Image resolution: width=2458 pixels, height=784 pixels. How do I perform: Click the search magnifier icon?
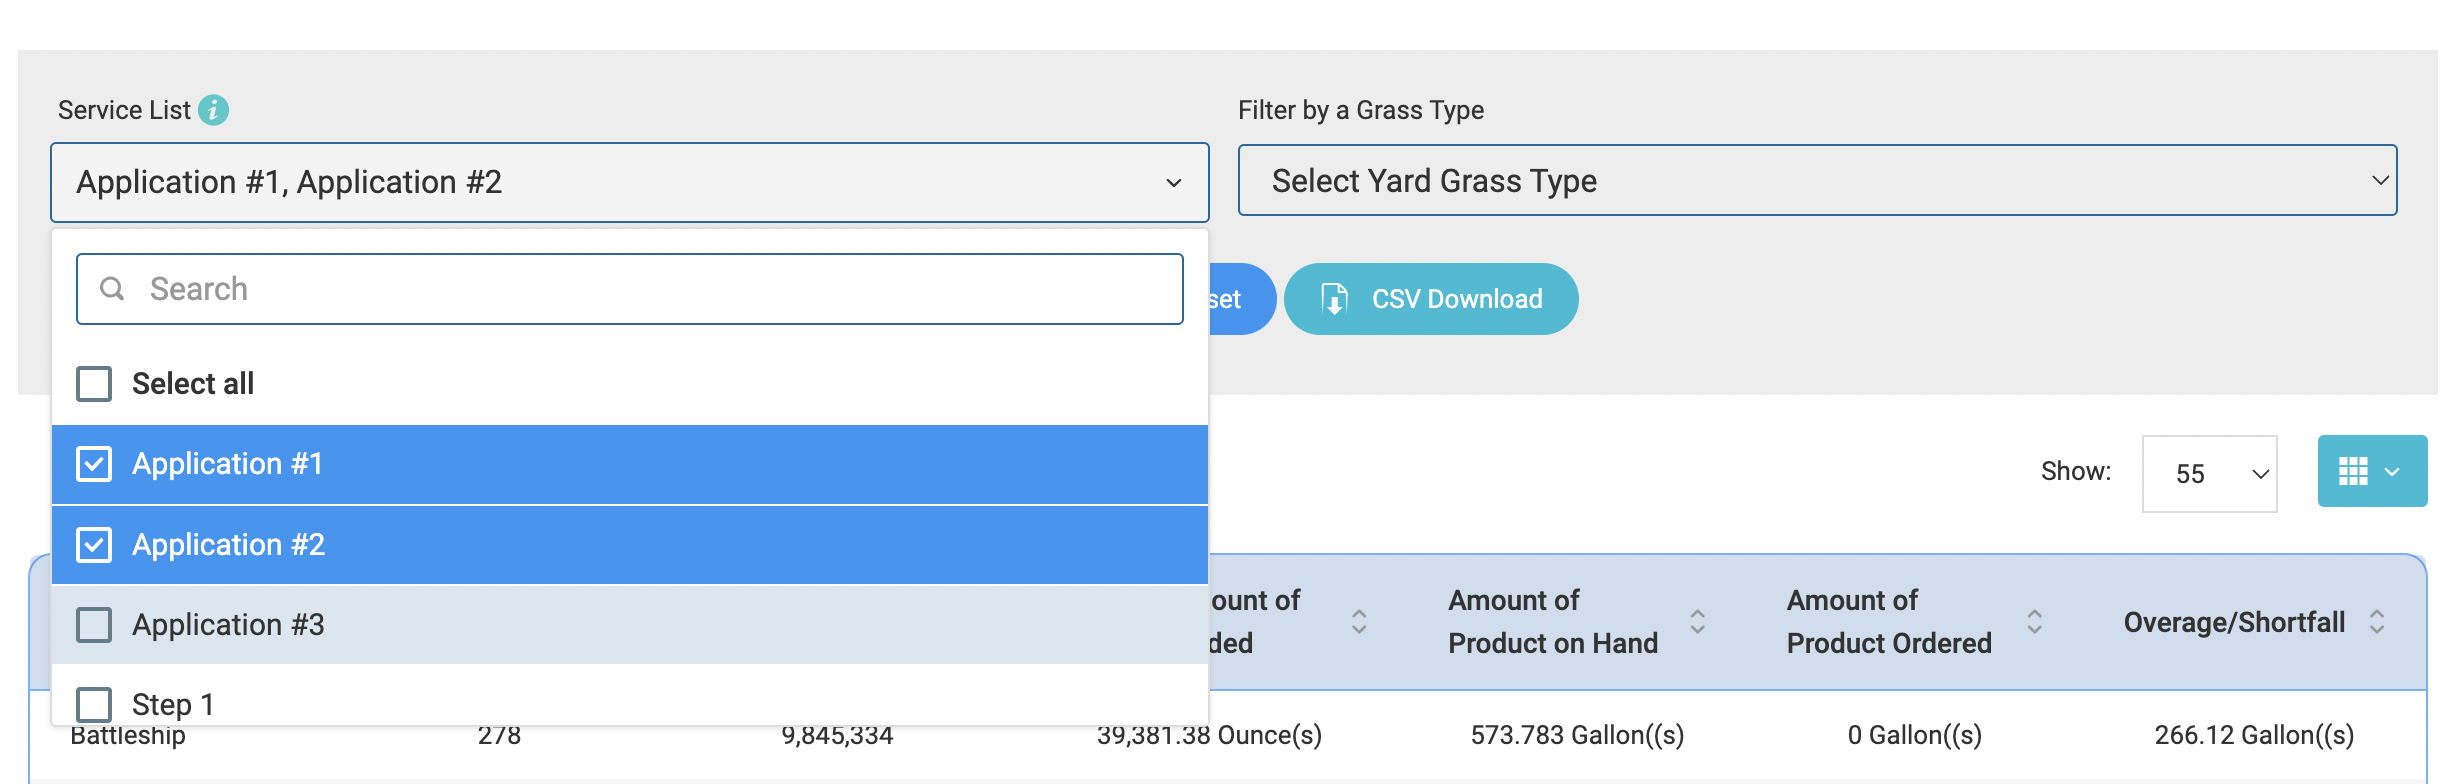pyautogui.click(x=112, y=289)
